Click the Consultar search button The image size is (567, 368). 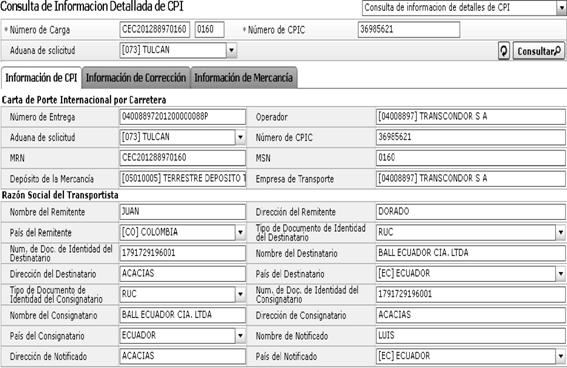(x=538, y=51)
